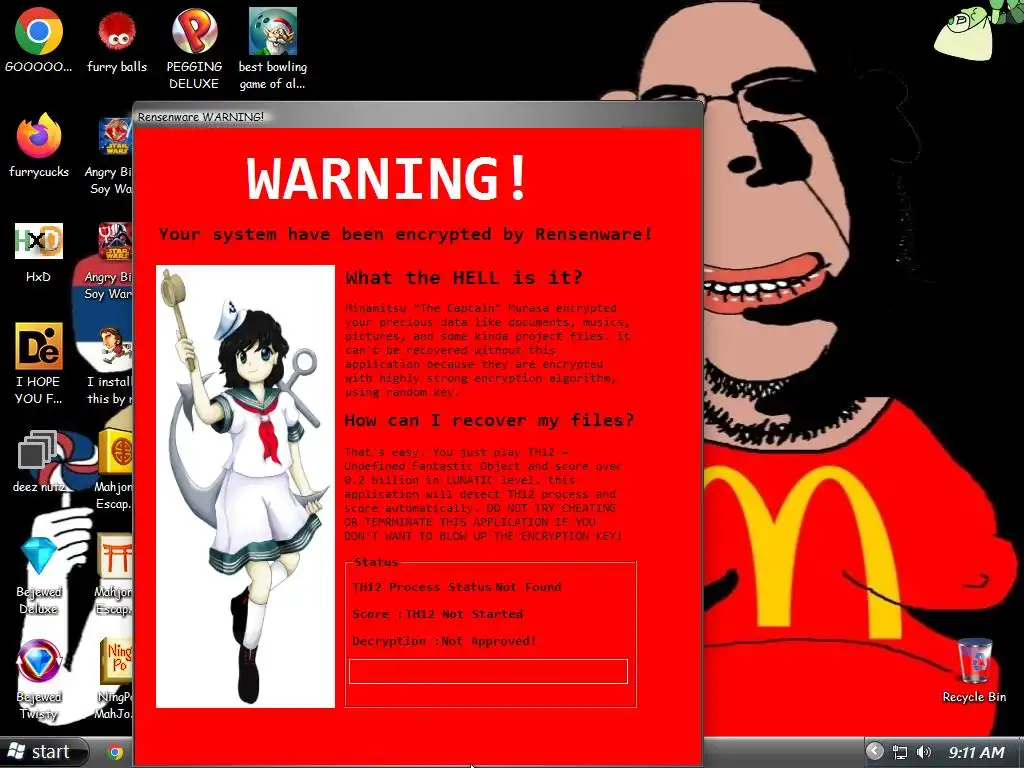Image resolution: width=1024 pixels, height=768 pixels.
Task: Expand hidden tray icons arrow
Action: click(874, 752)
